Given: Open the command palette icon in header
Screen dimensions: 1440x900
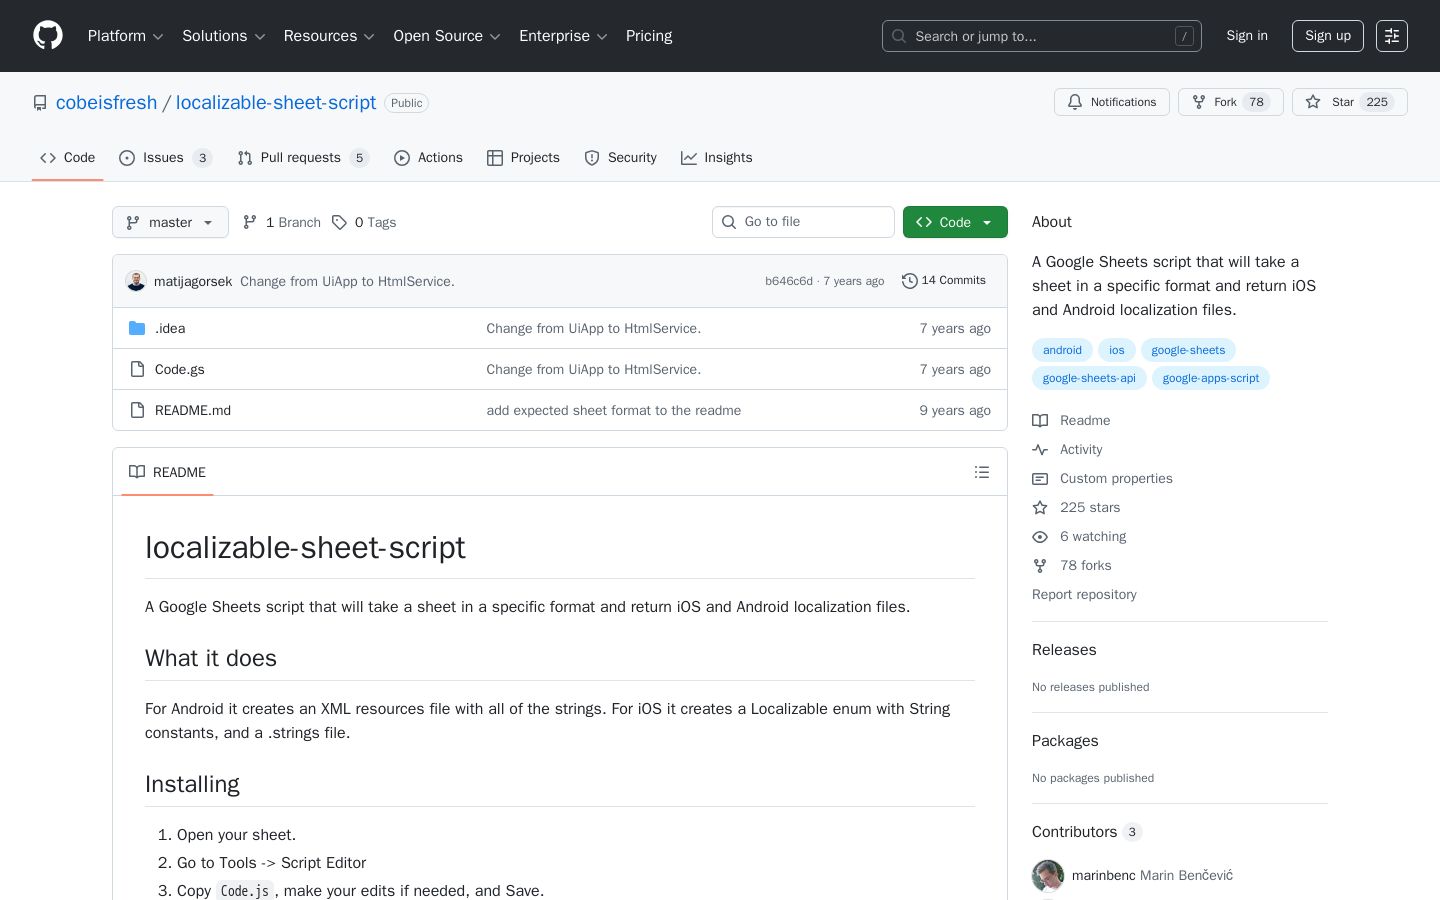Looking at the screenshot, I should (x=1391, y=36).
